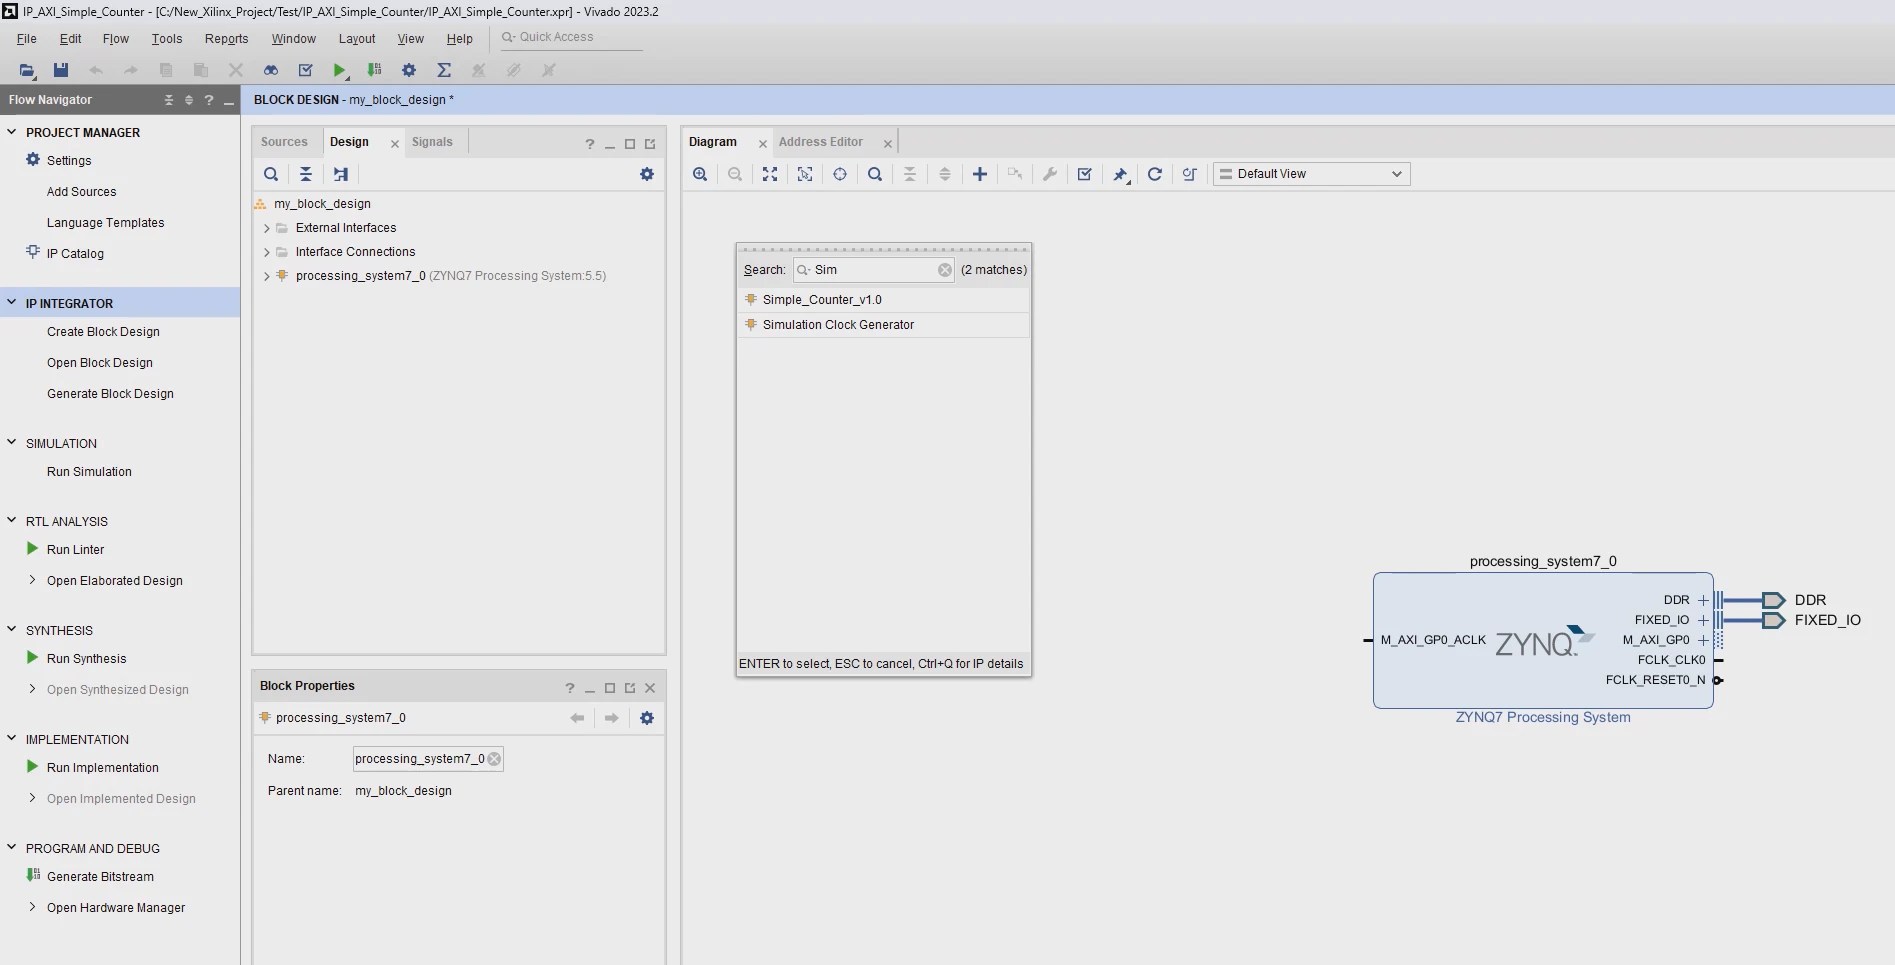Expand Open Elaborated Design
This screenshot has width=1895, height=965.
[33, 580]
